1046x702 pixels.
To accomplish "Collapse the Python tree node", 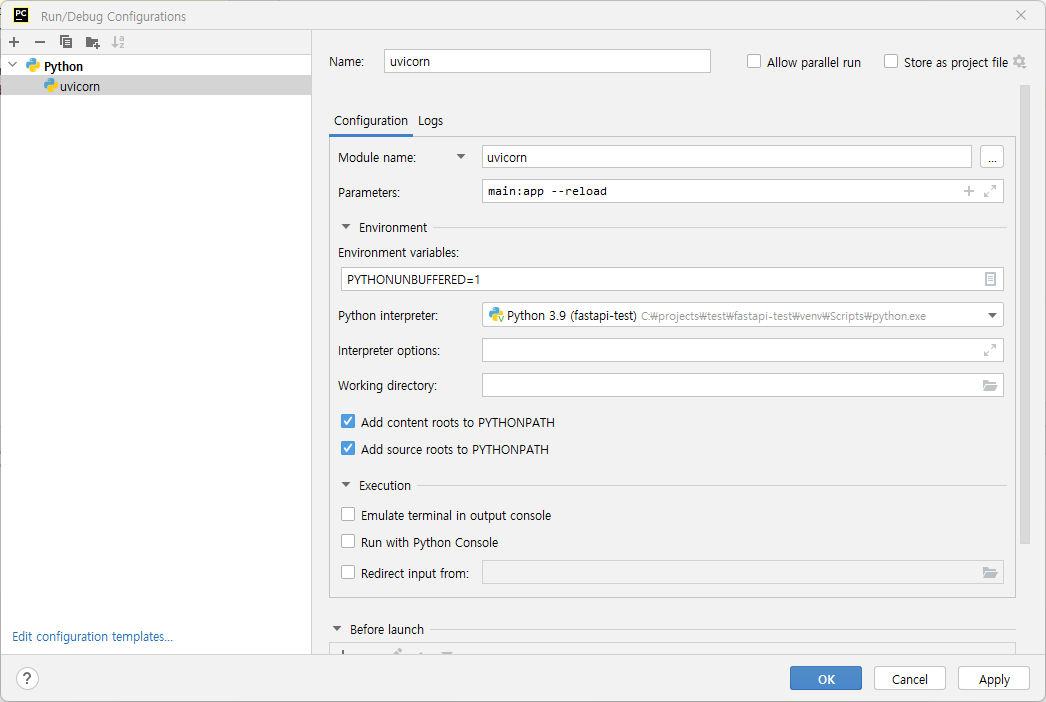I will tap(13, 65).
